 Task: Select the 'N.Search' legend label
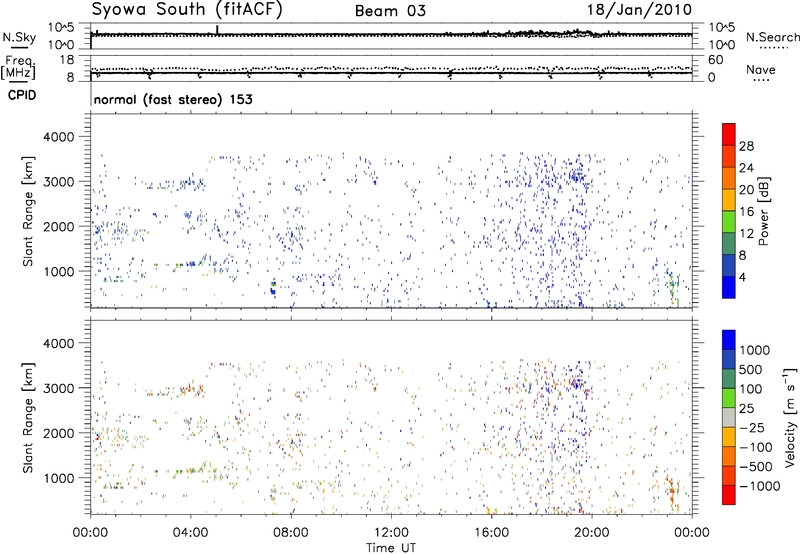pos(772,37)
